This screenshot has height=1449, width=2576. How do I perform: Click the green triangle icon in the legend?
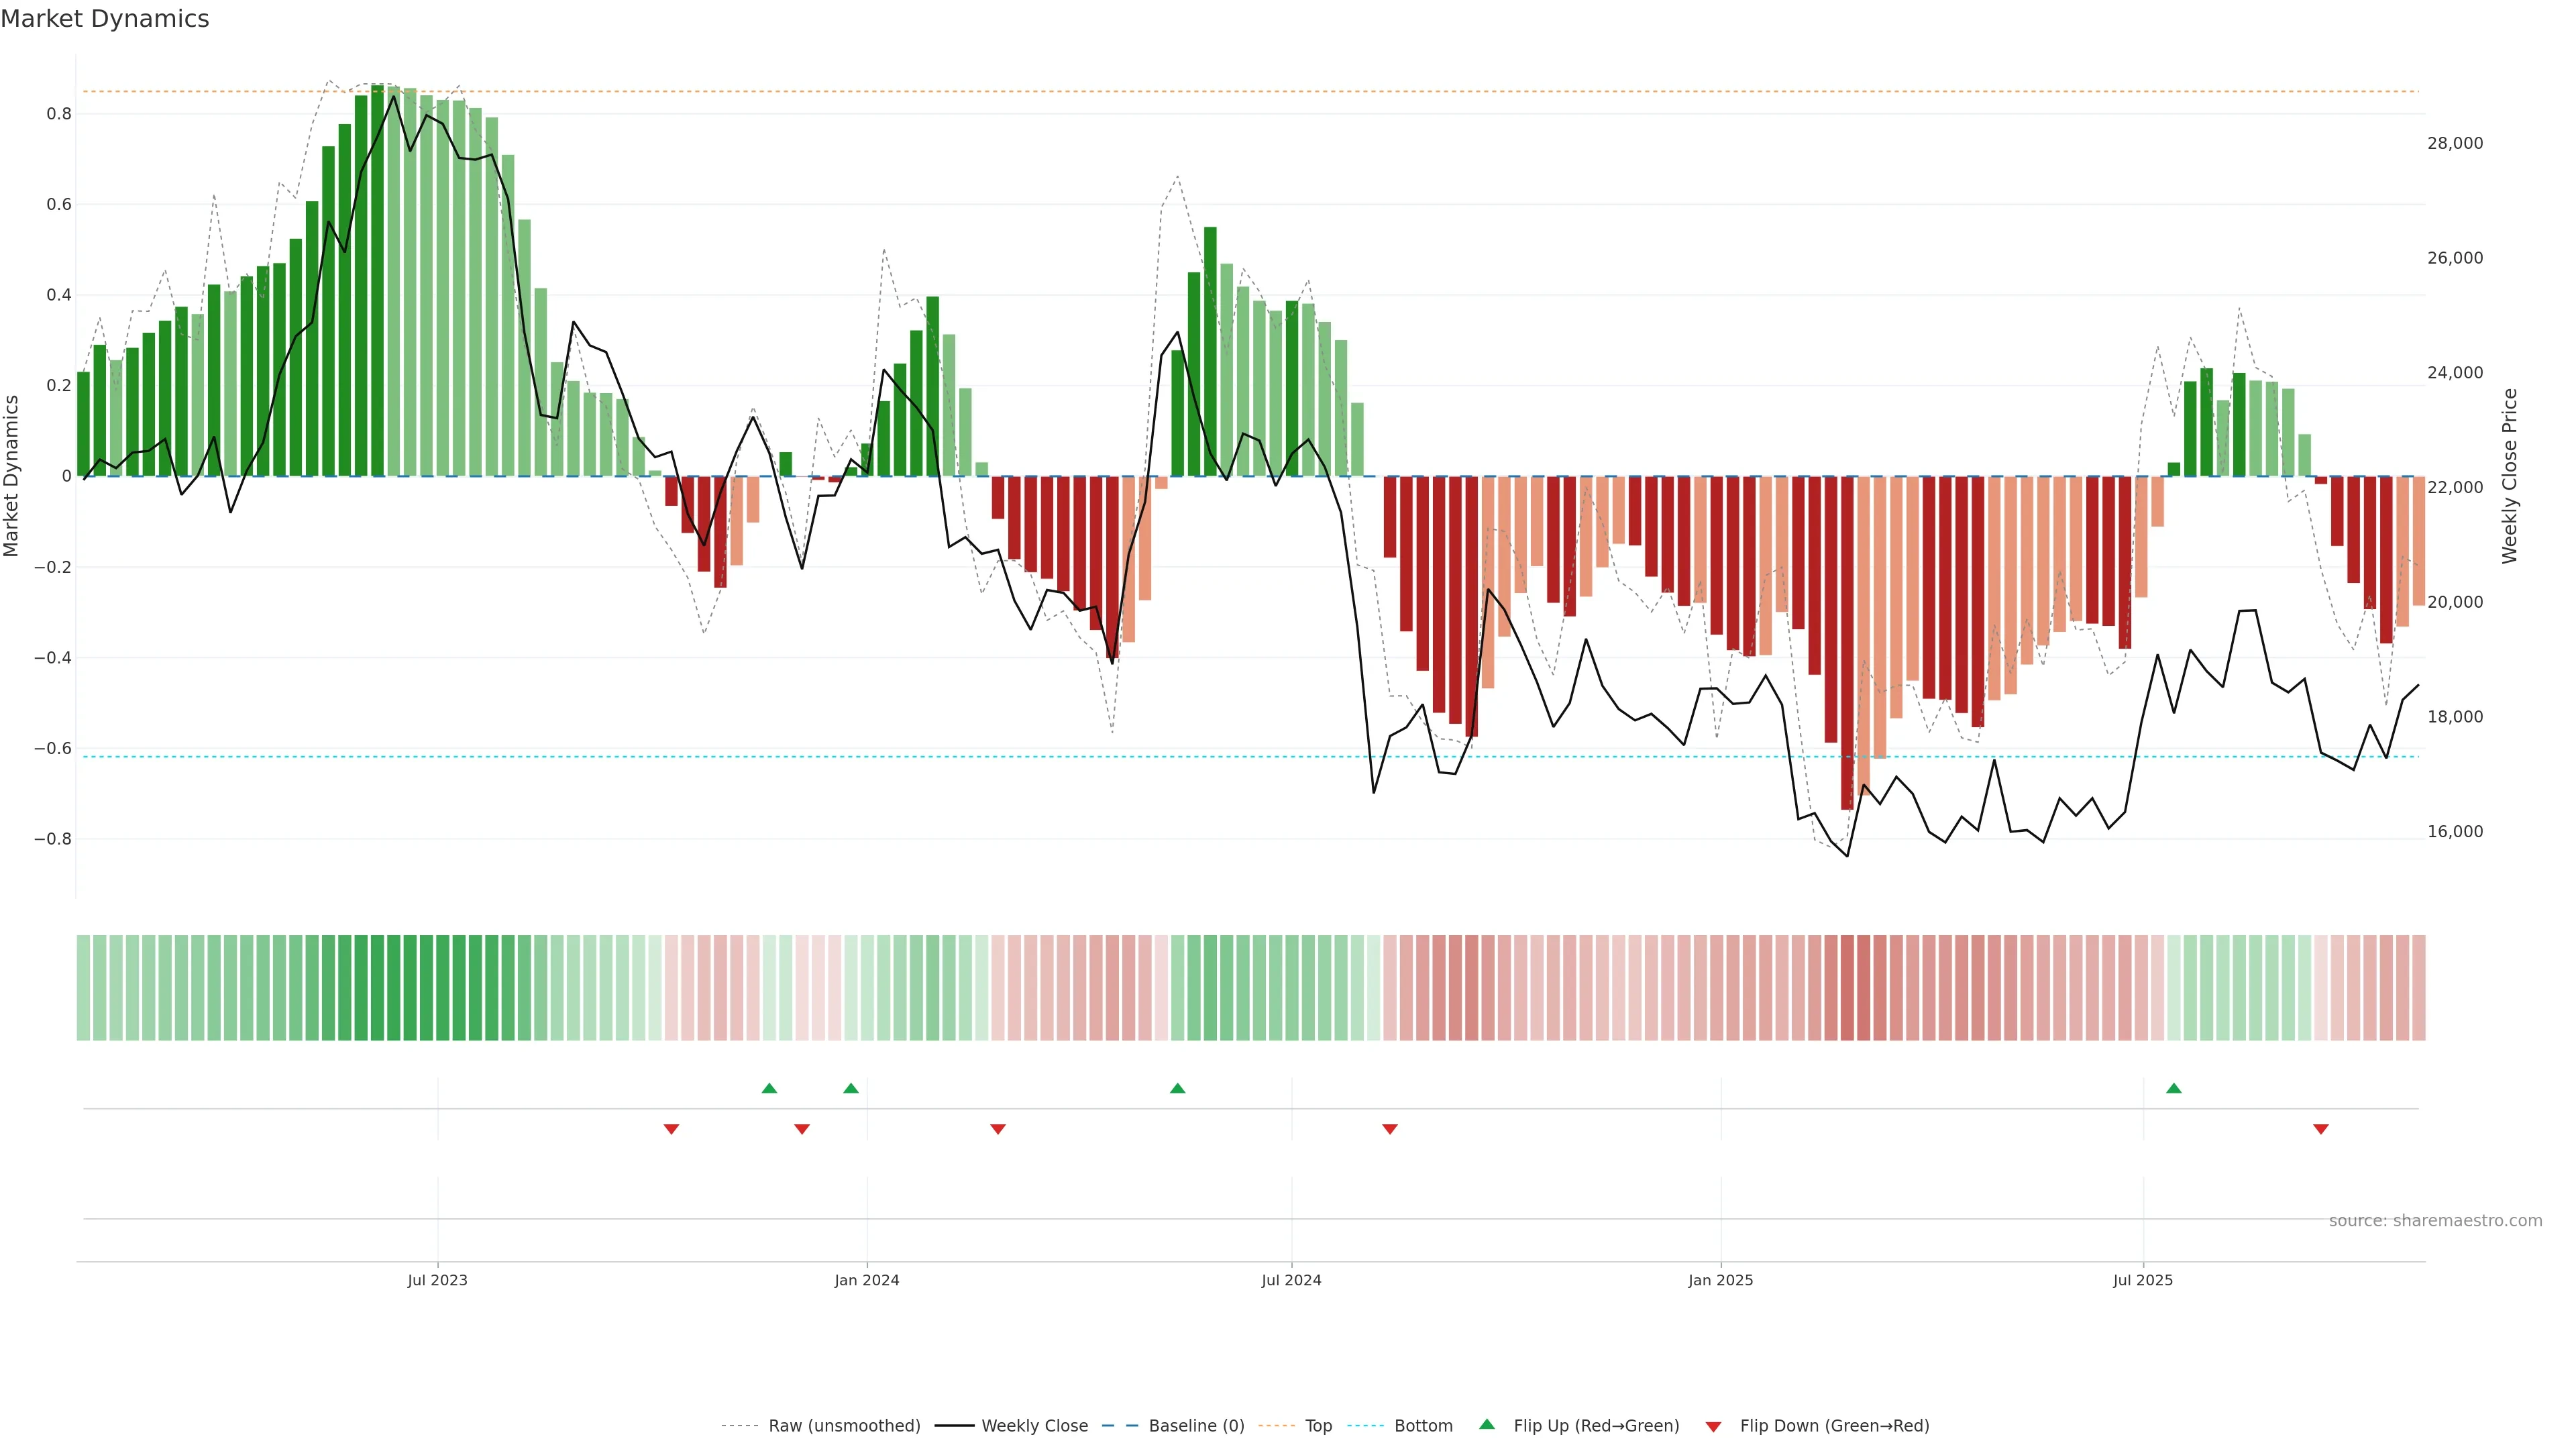pos(1486,1424)
